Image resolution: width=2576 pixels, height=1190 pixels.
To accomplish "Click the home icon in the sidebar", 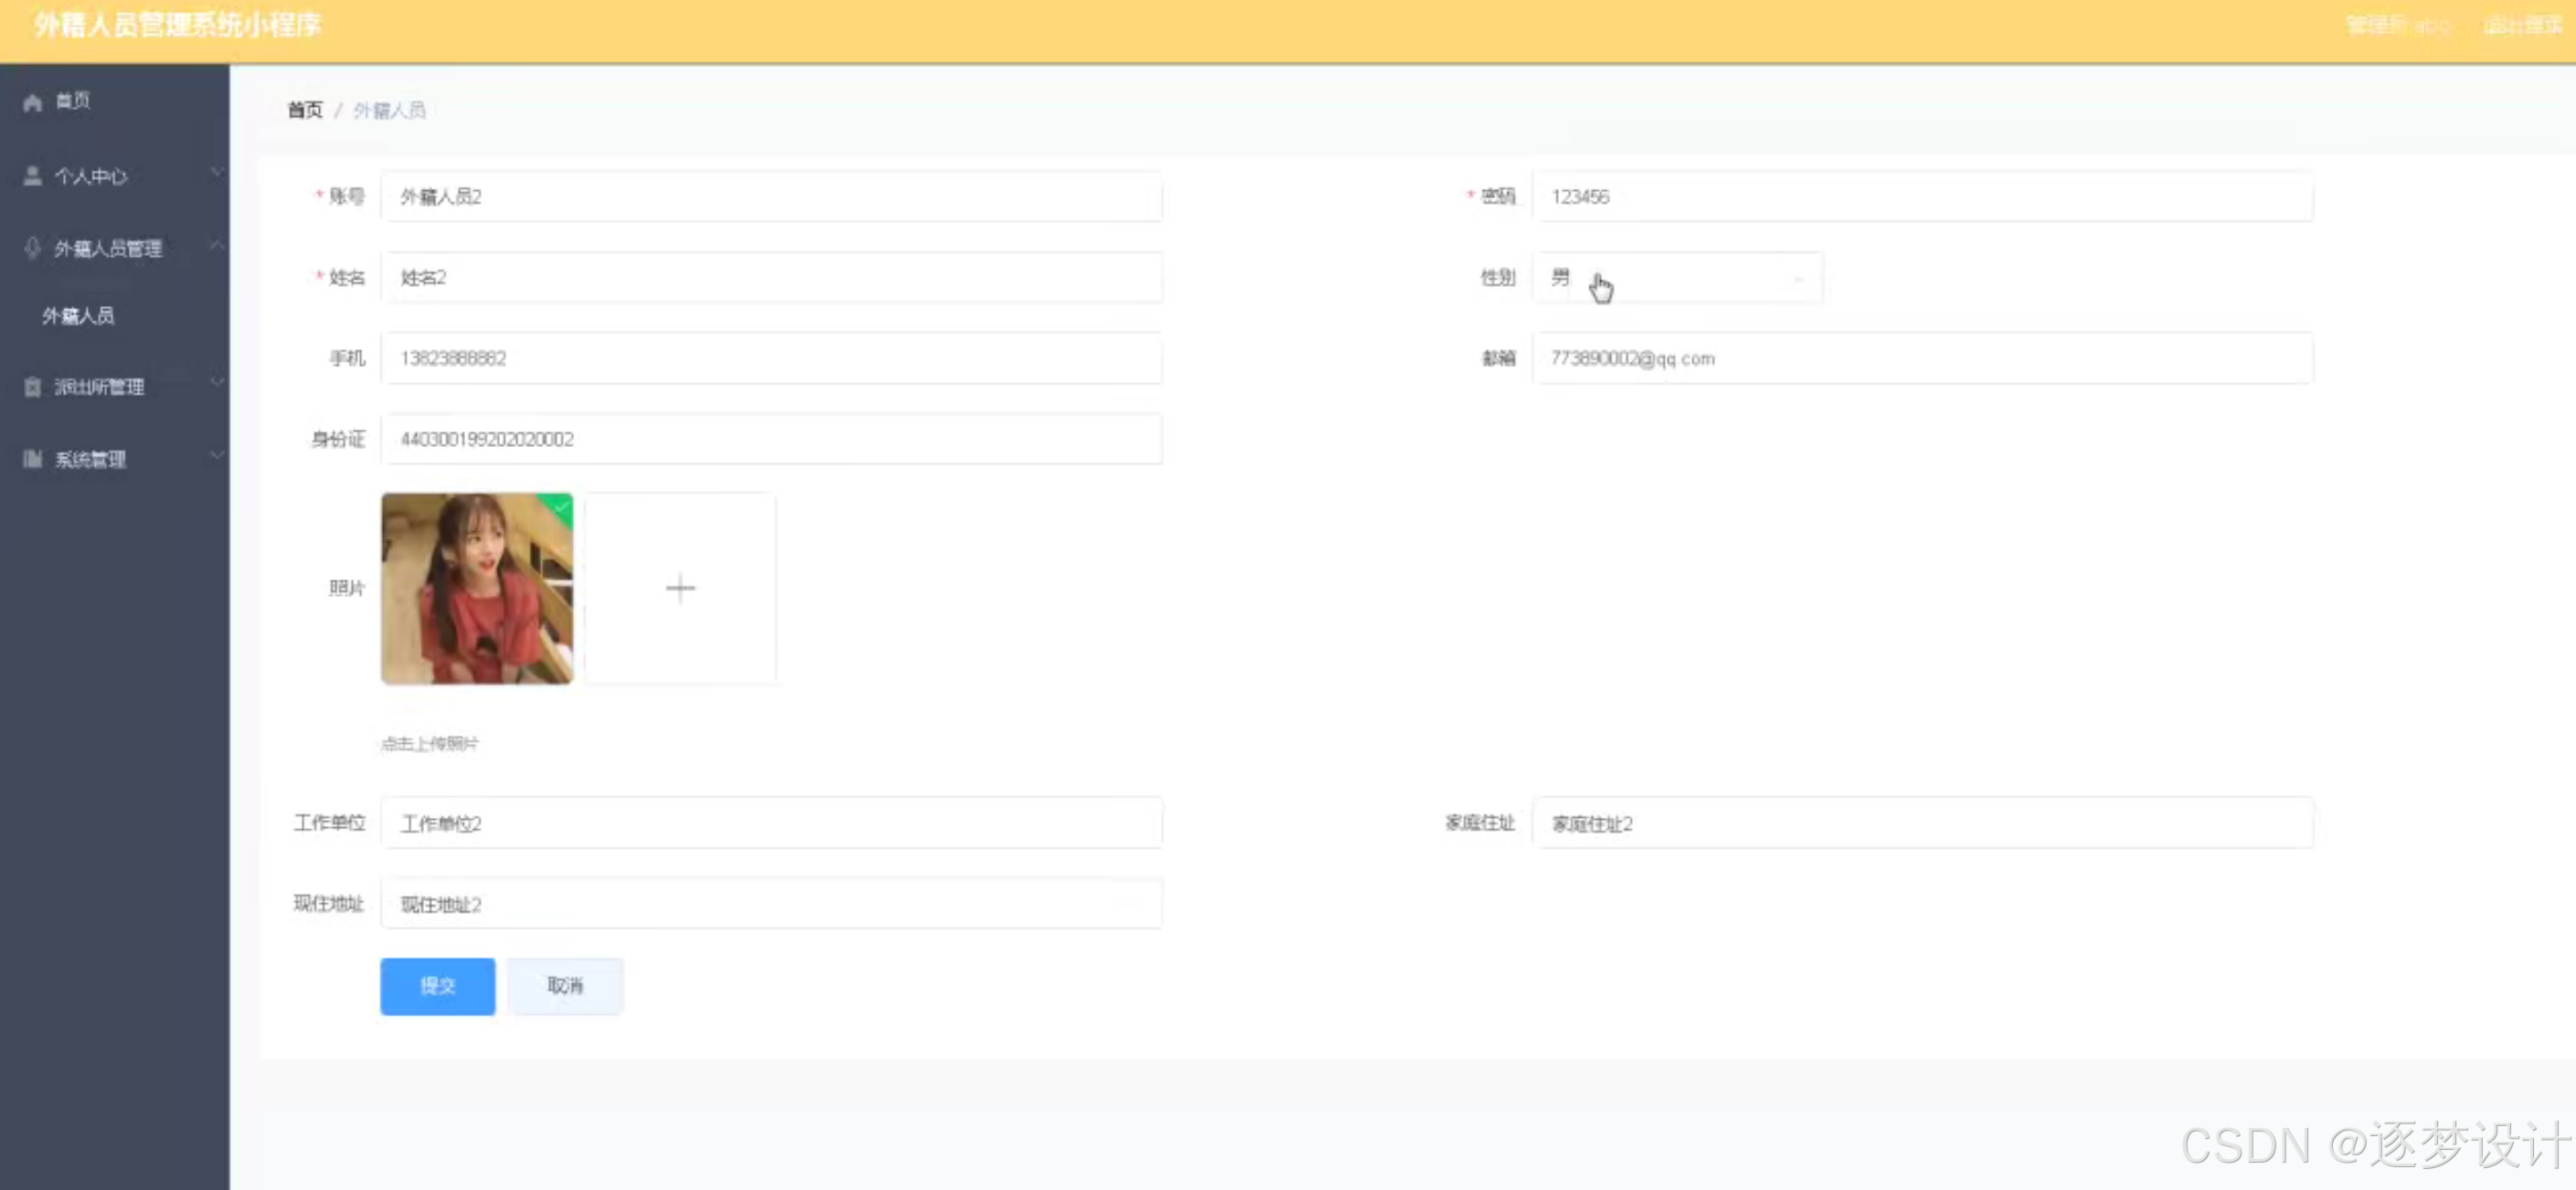I will [32, 102].
